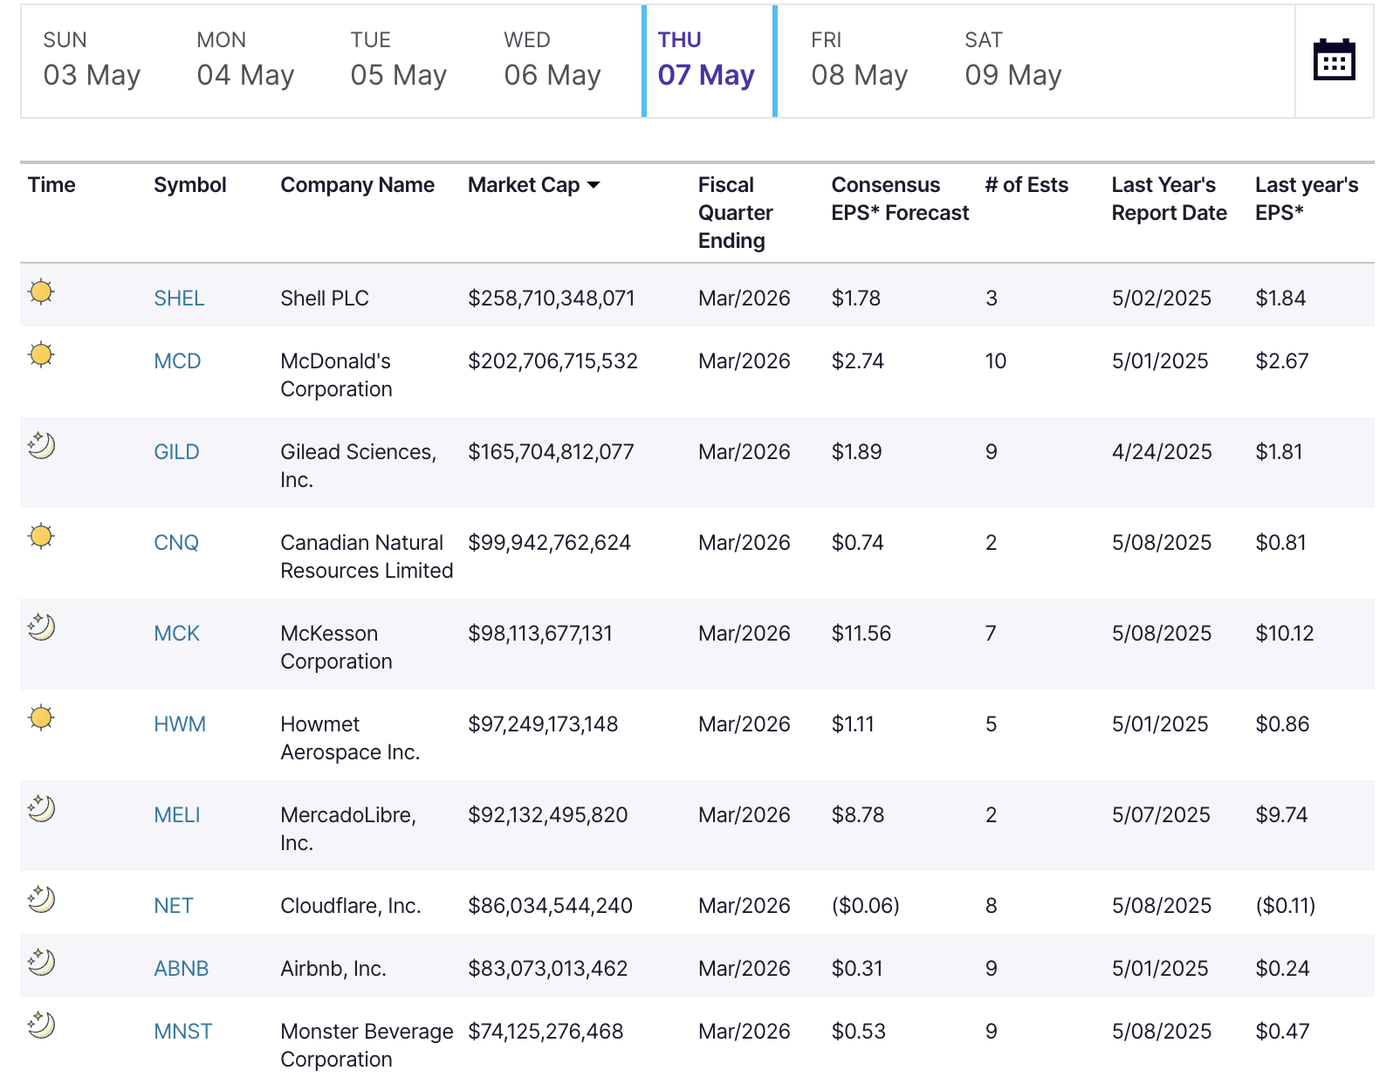
Task: Click McKesson's EPS forecast $11.56
Action: [x=861, y=634]
